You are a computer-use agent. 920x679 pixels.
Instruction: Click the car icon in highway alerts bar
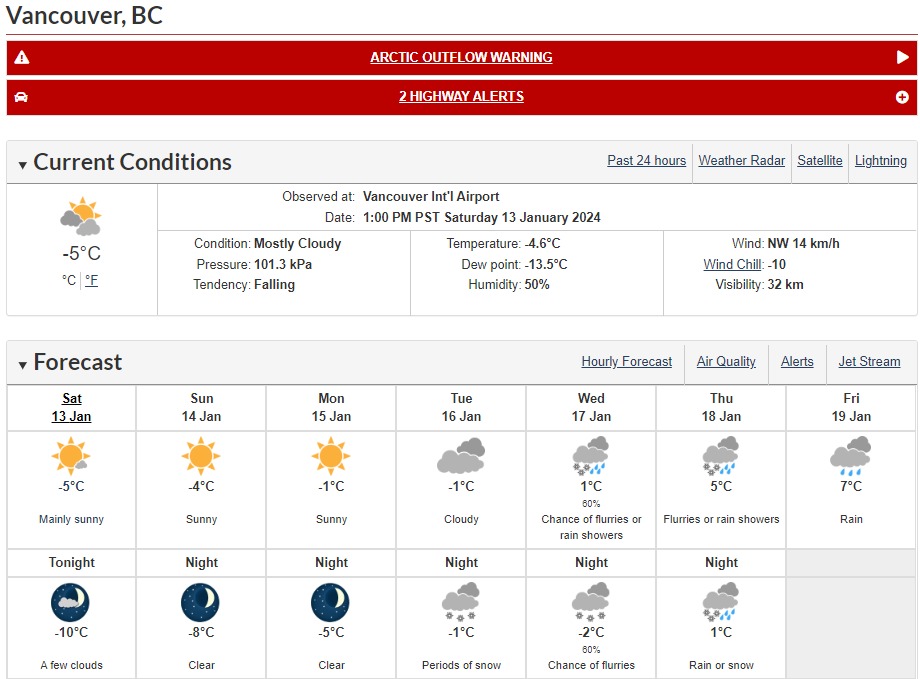(x=21, y=97)
